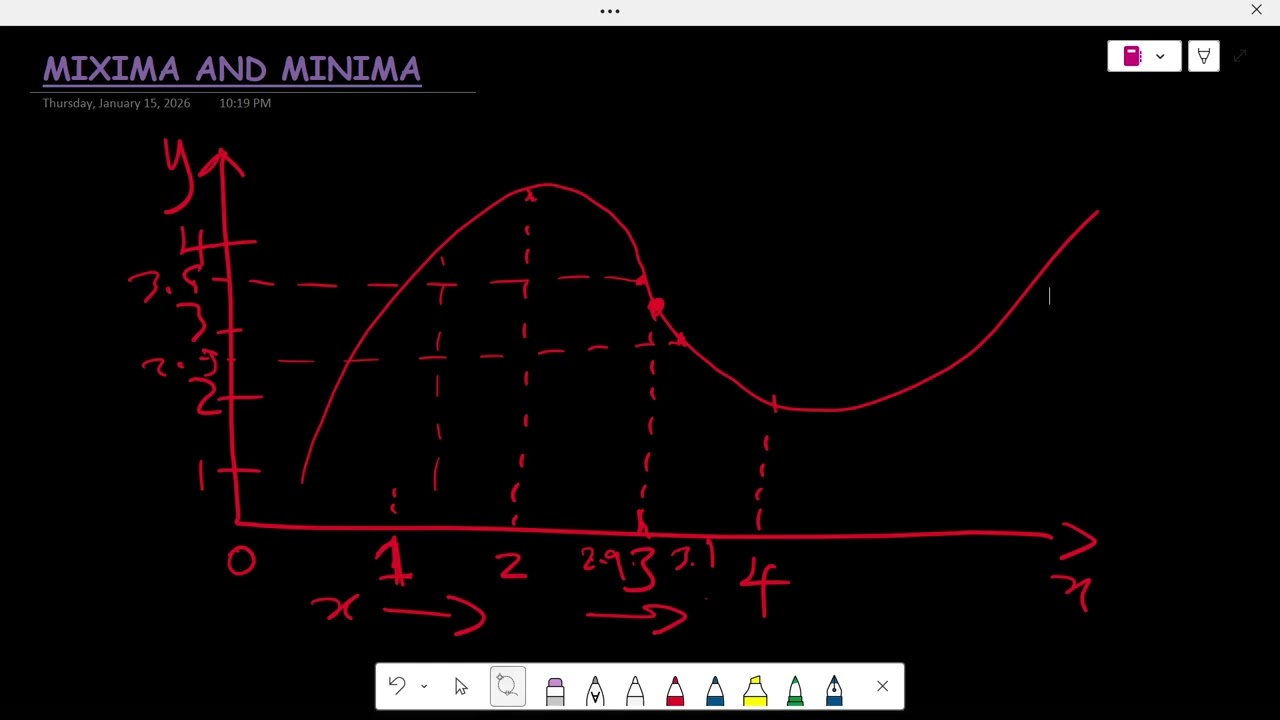Open the undo options dropdown arrow
This screenshot has height=720, width=1280.
pyautogui.click(x=424, y=687)
